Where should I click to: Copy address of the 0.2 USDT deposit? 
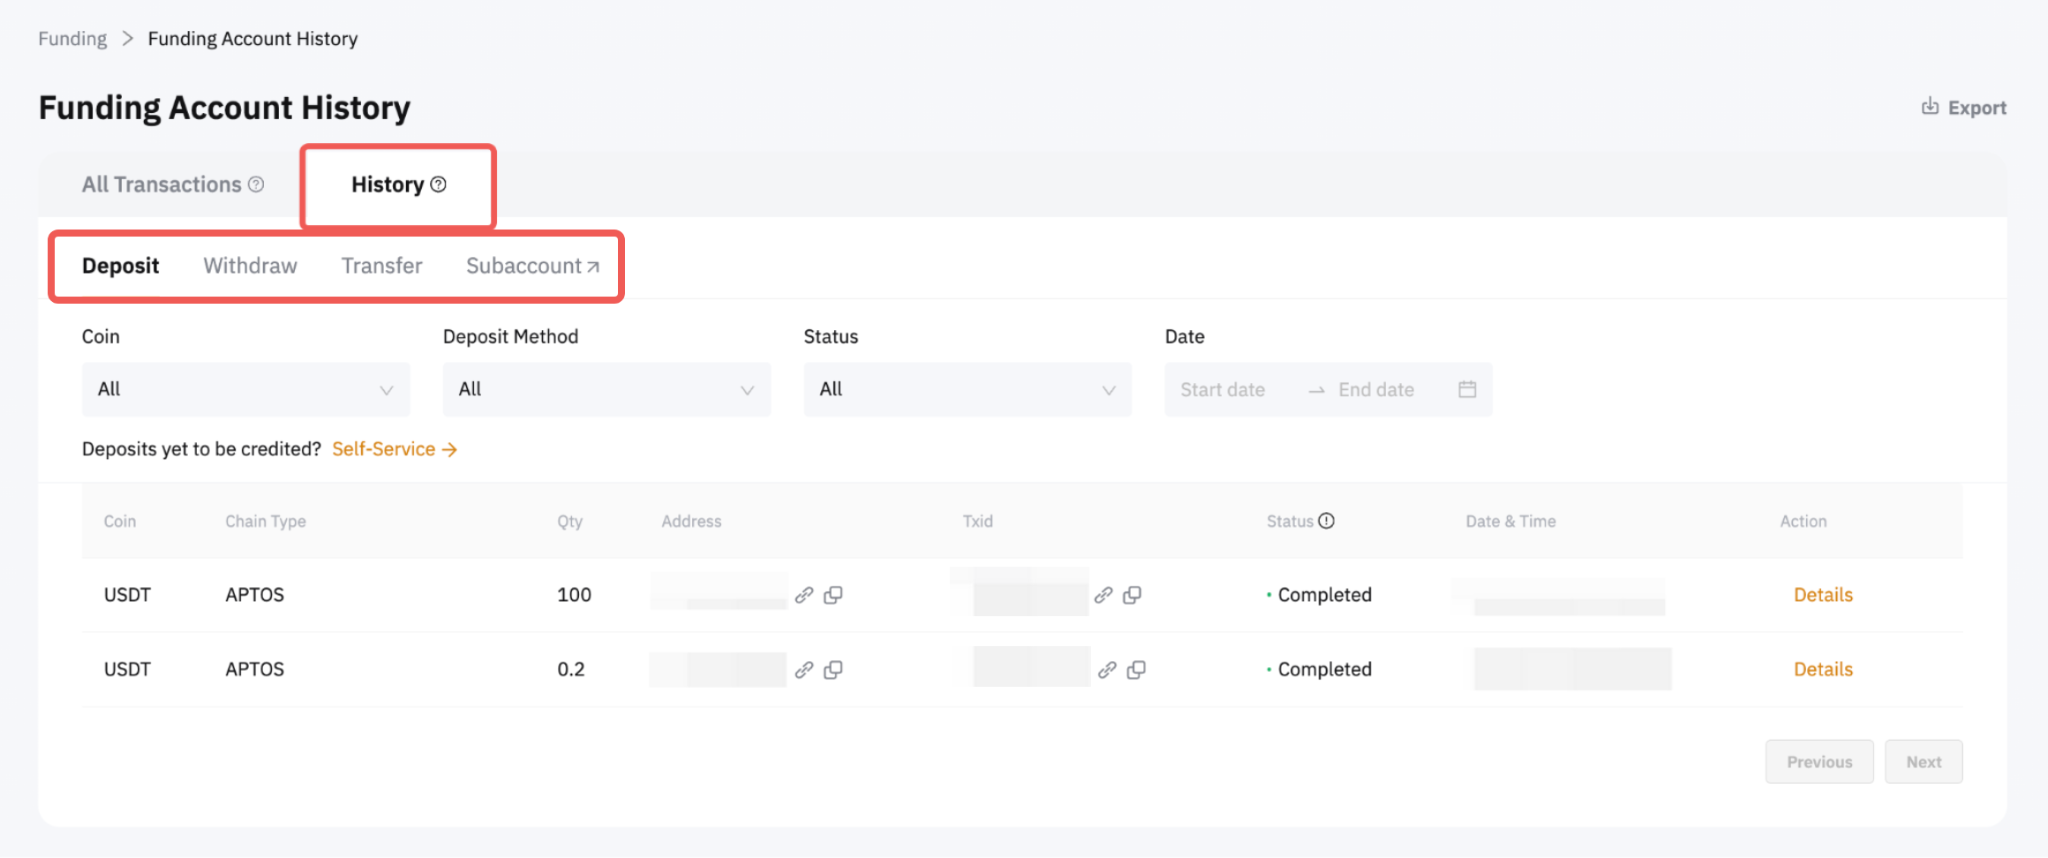point(833,670)
